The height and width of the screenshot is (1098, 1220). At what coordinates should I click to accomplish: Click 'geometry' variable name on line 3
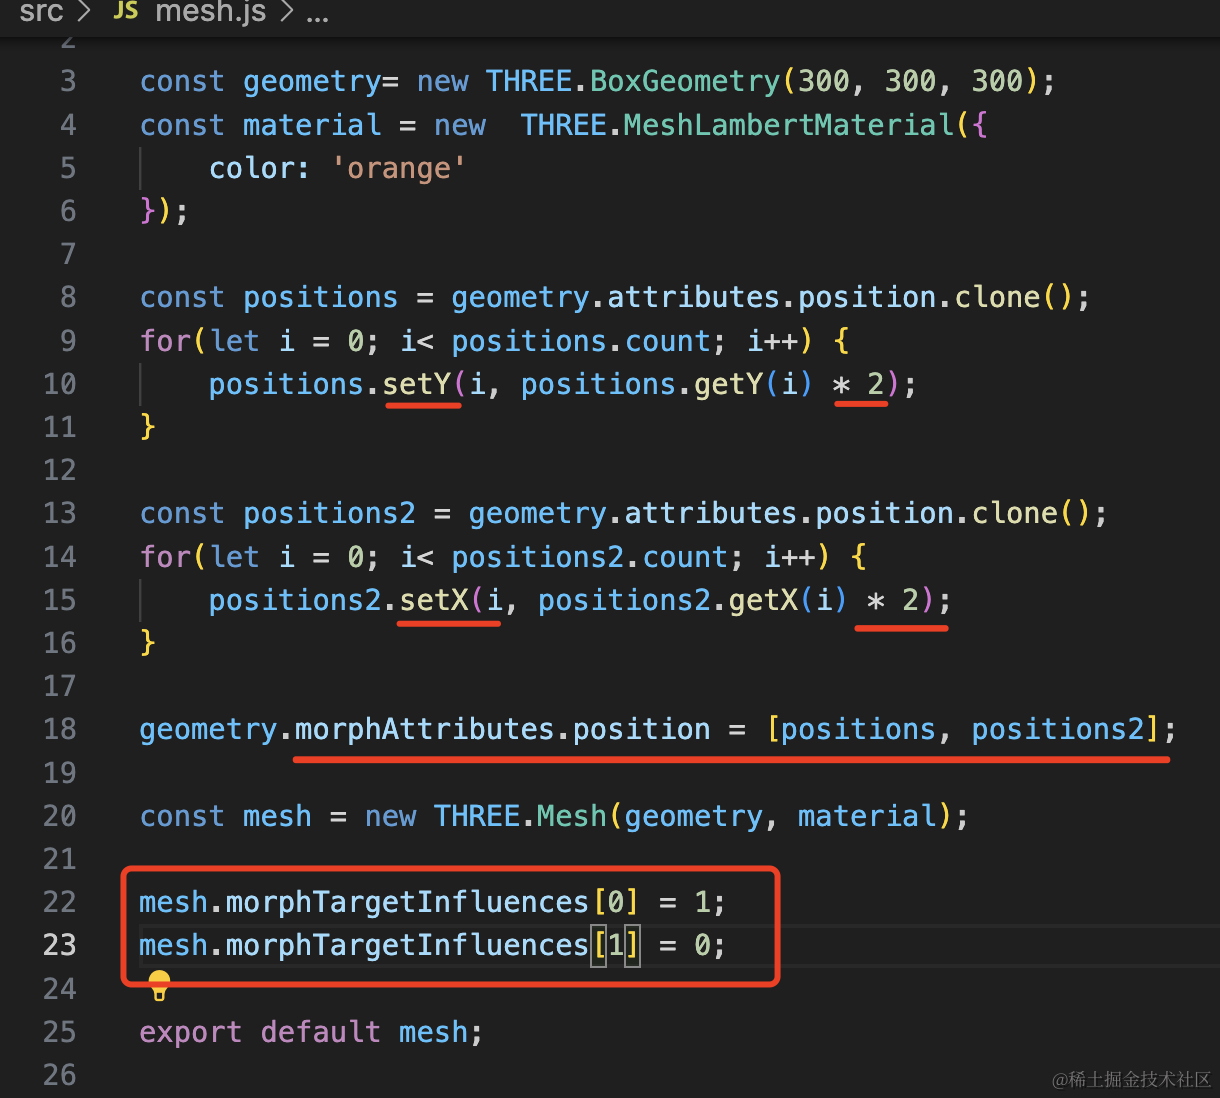point(312,81)
